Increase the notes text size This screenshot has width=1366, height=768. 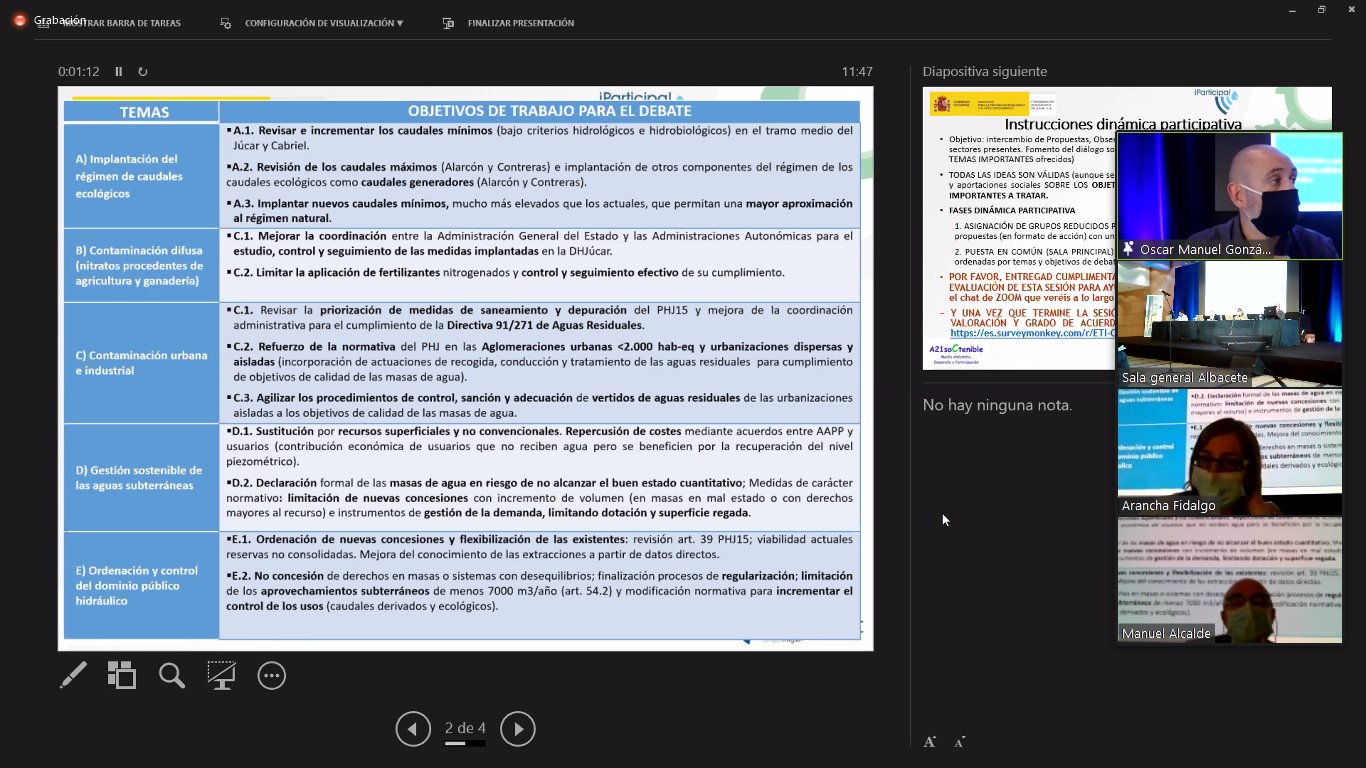pyautogui.click(x=930, y=742)
